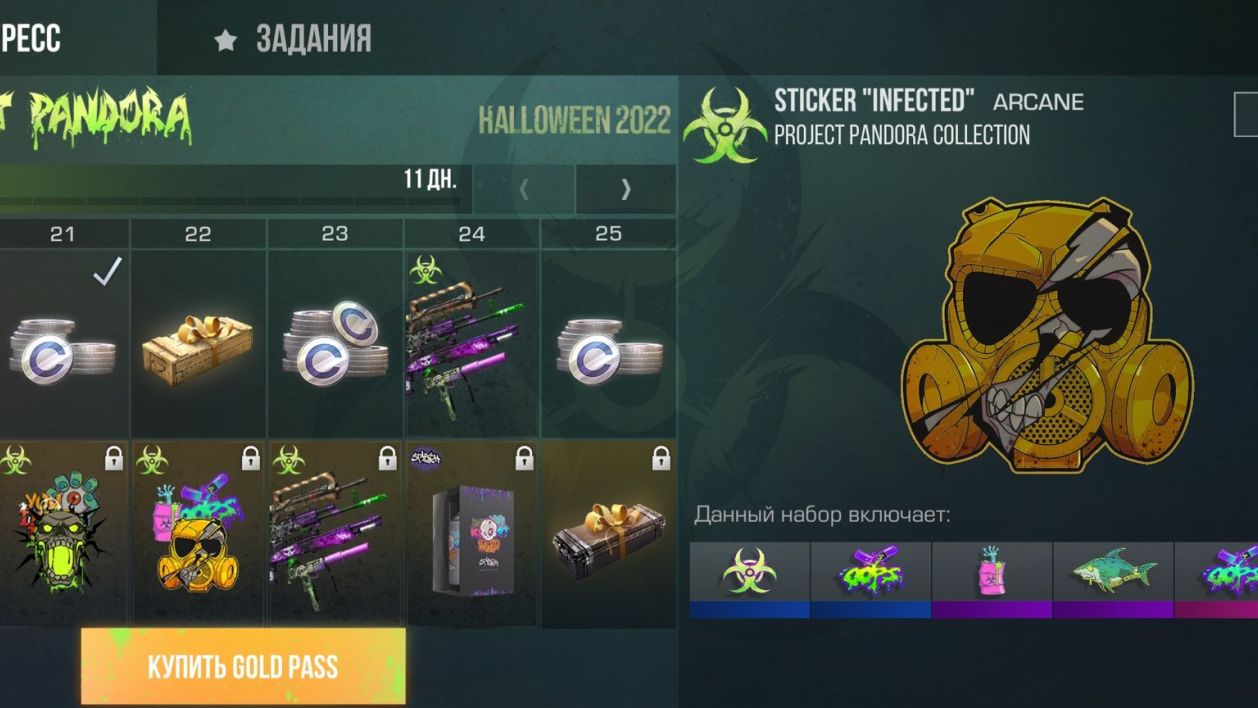1258x708 pixels.
Task: Click the shark sticker thumbnail
Action: click(1112, 580)
